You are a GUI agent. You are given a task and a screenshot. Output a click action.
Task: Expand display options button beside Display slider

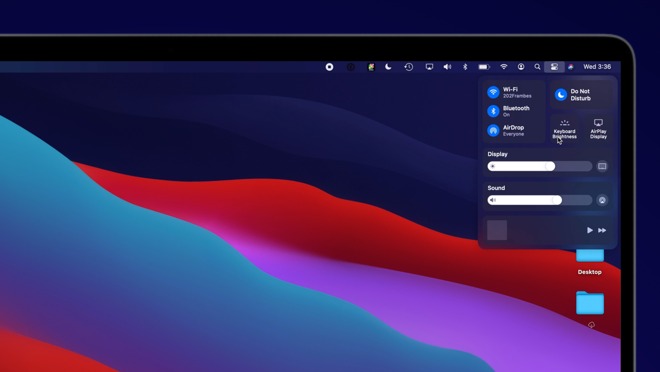tap(602, 166)
